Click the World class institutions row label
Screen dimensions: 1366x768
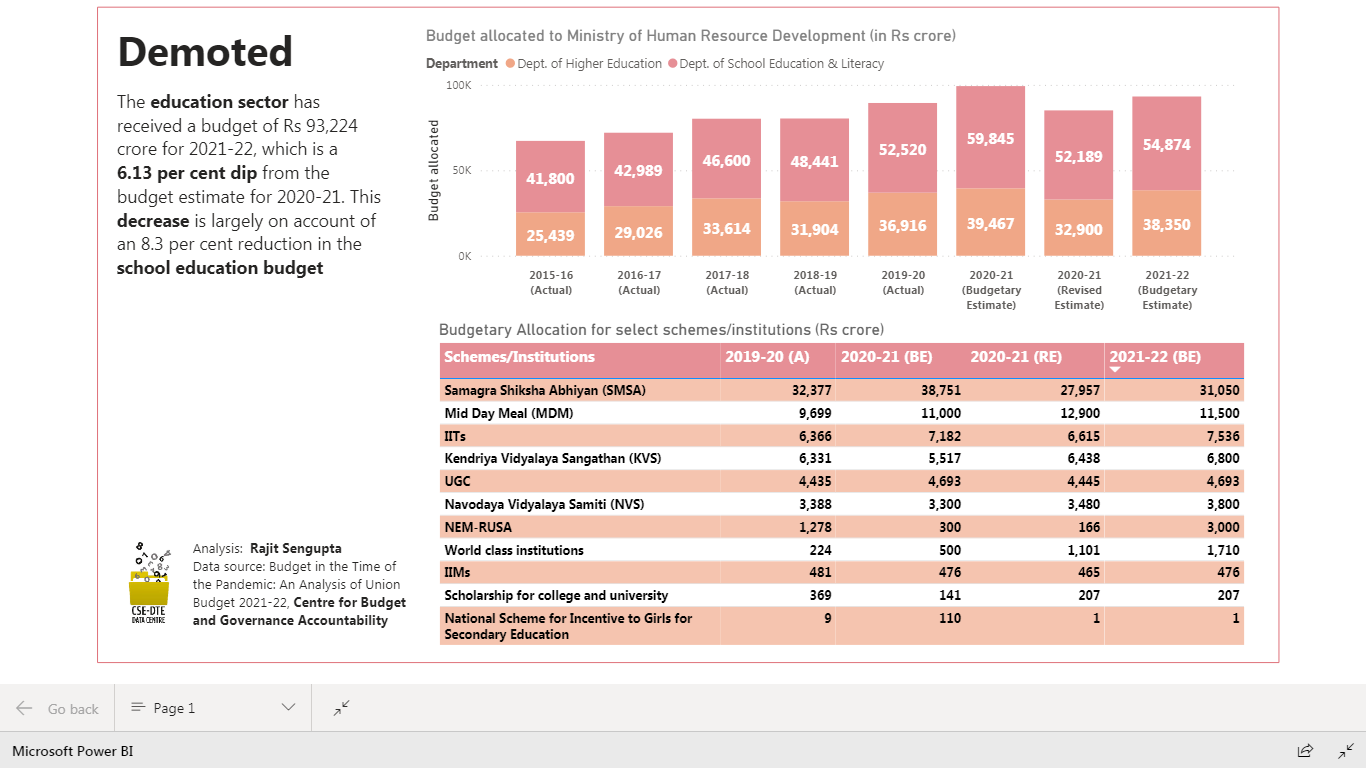pyautogui.click(x=514, y=550)
